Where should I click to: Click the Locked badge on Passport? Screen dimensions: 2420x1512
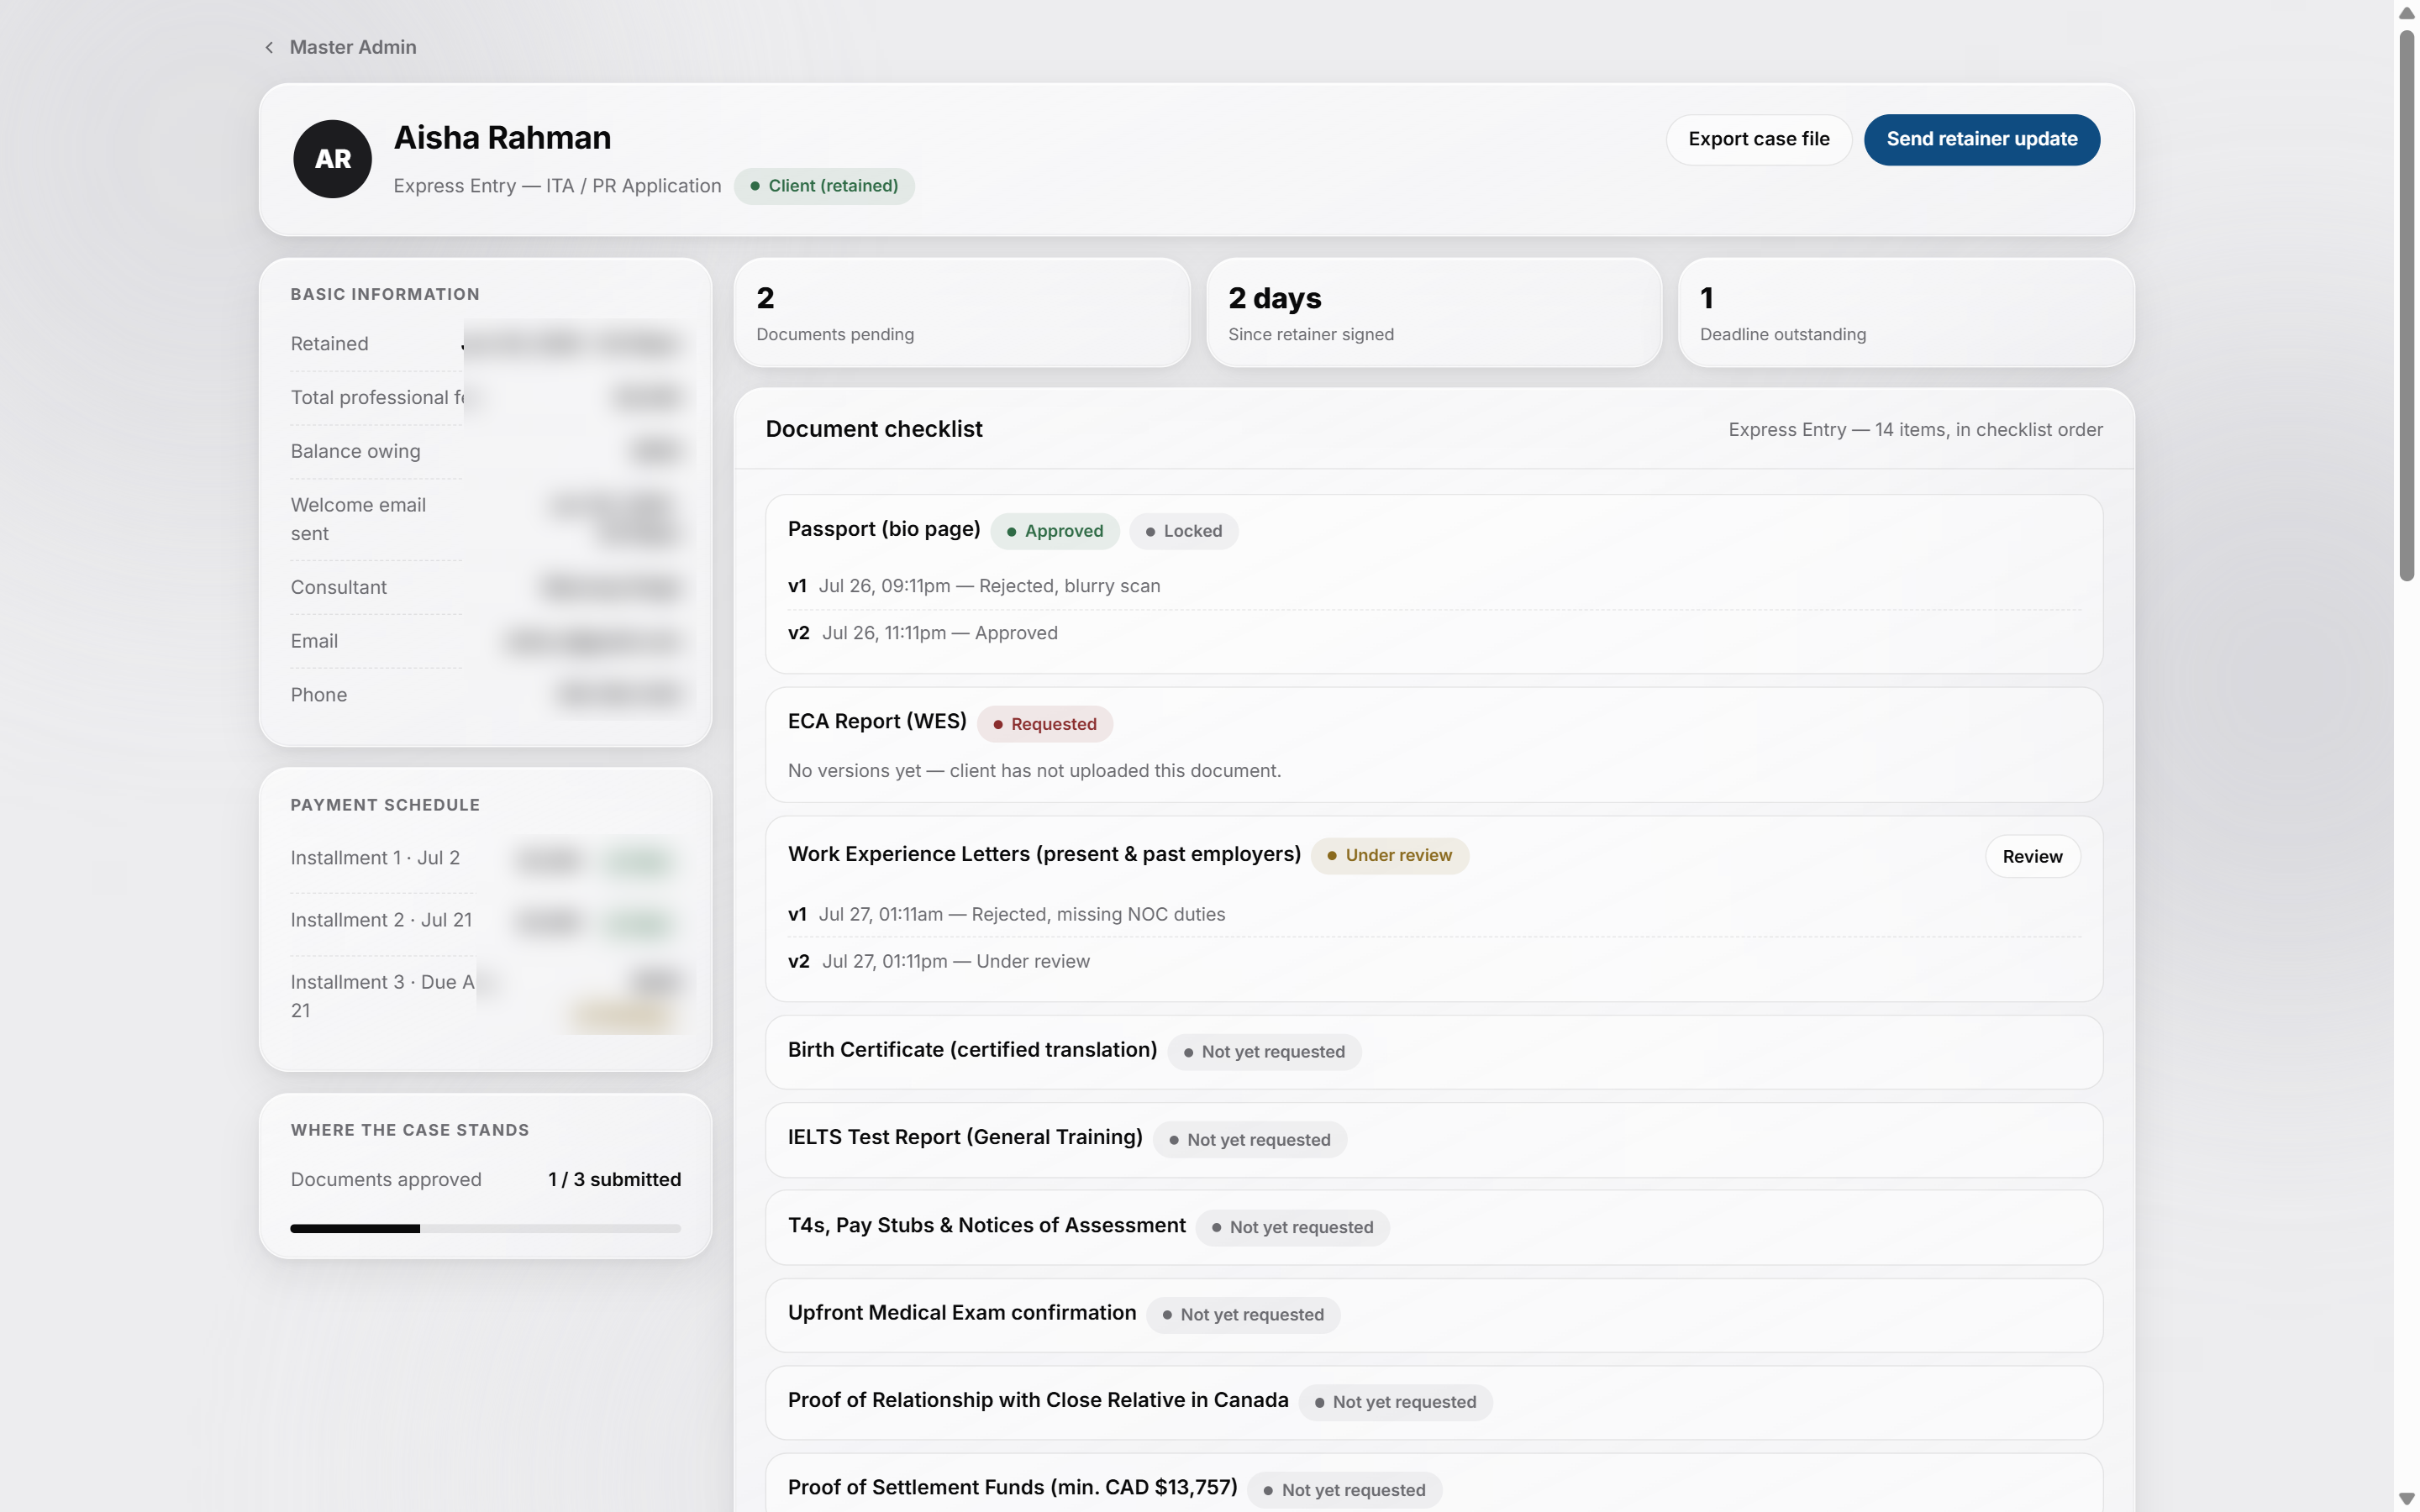tap(1183, 531)
